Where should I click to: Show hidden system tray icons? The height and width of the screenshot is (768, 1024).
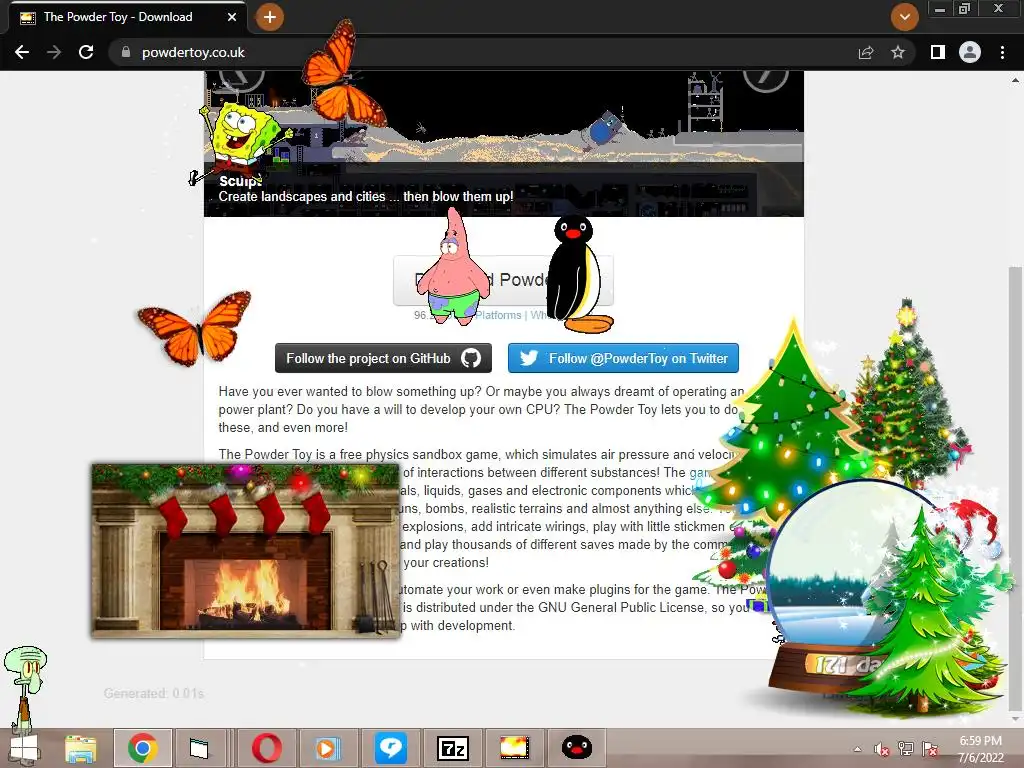857,749
